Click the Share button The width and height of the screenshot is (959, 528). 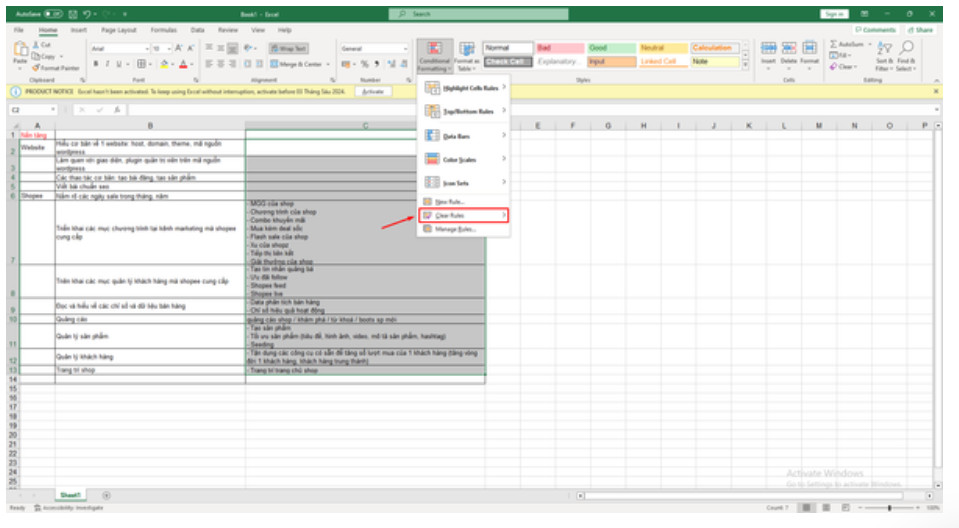[919, 30]
